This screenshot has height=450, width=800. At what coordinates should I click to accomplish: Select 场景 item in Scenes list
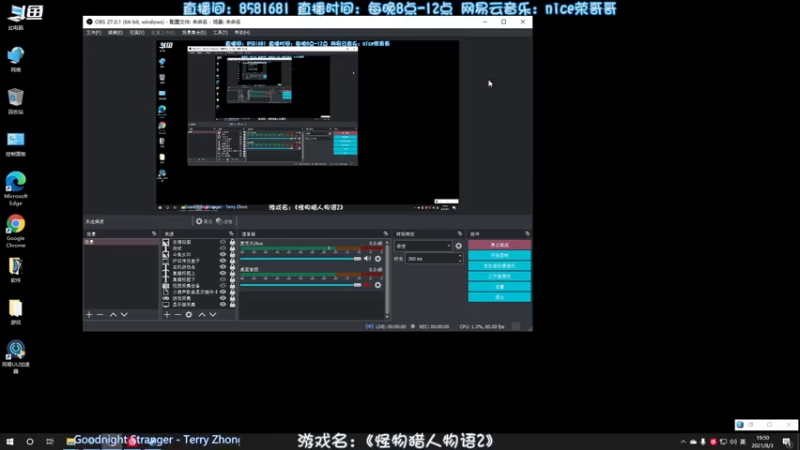(121, 242)
